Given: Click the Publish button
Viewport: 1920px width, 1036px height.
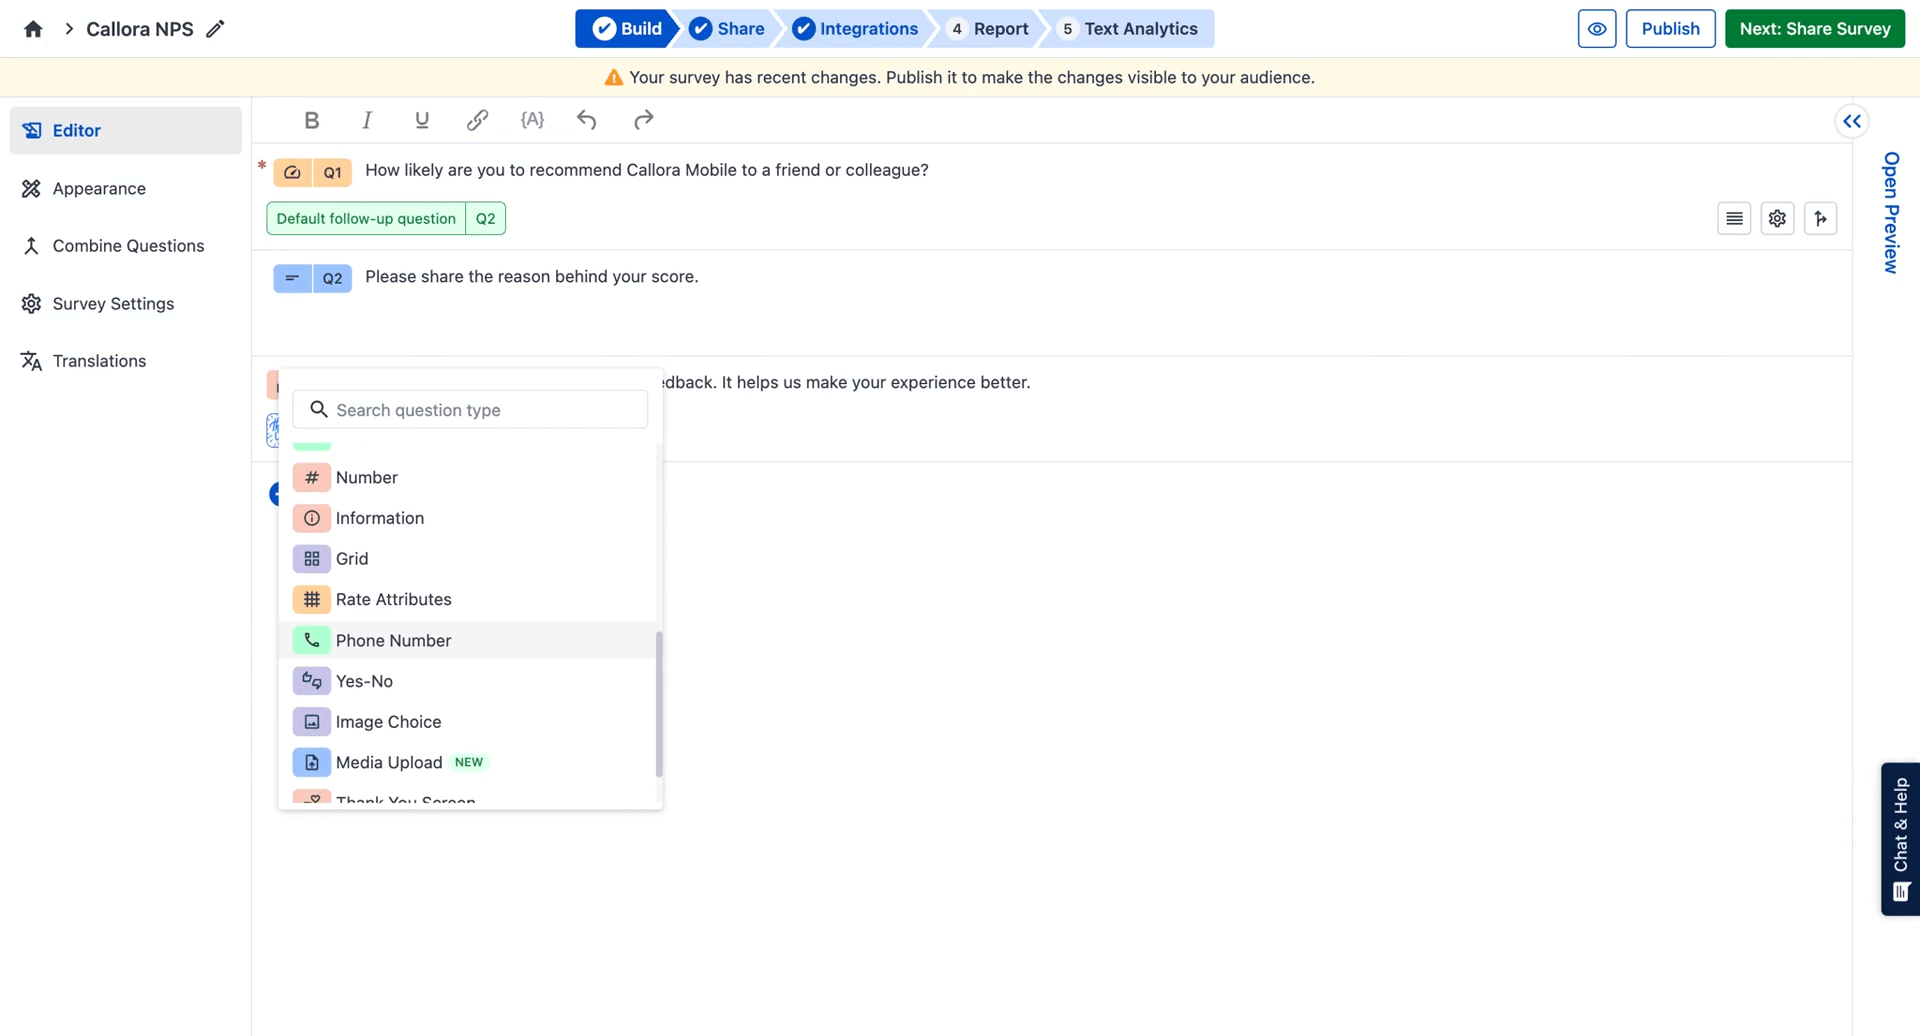Looking at the screenshot, I should (x=1670, y=29).
